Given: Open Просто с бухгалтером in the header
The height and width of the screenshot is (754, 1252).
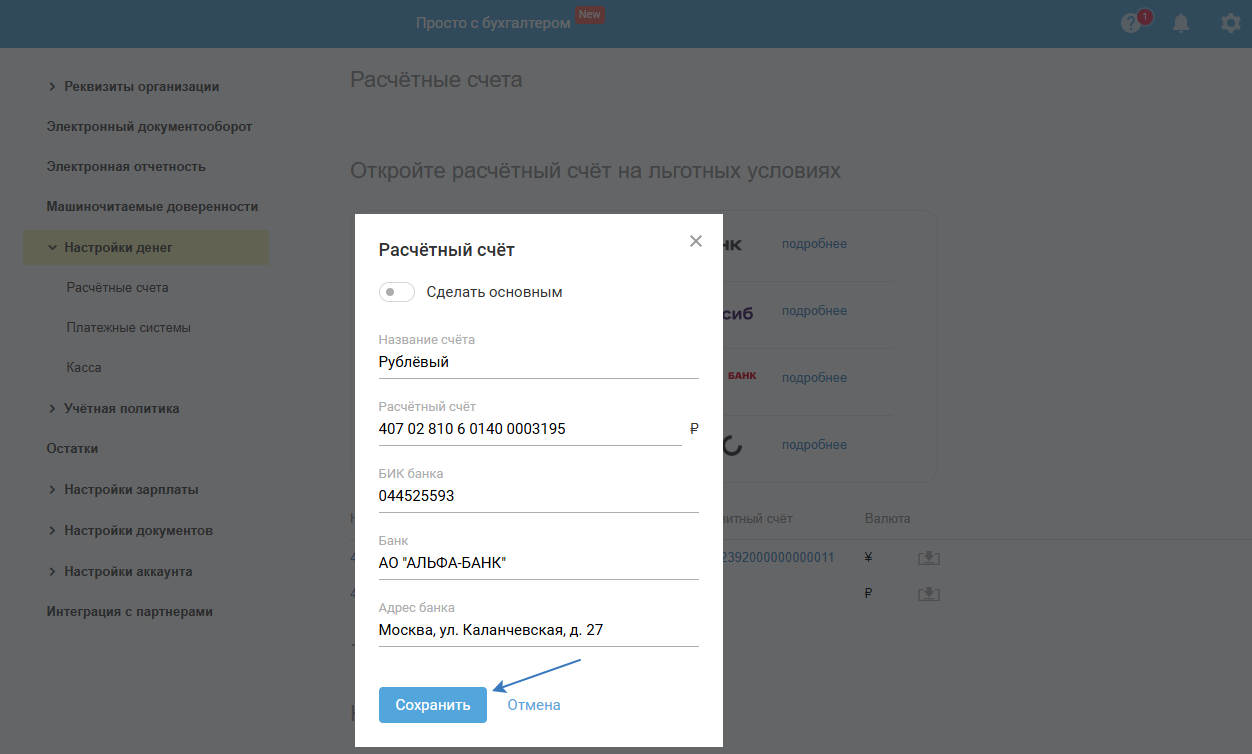Looking at the screenshot, I should click(493, 23).
